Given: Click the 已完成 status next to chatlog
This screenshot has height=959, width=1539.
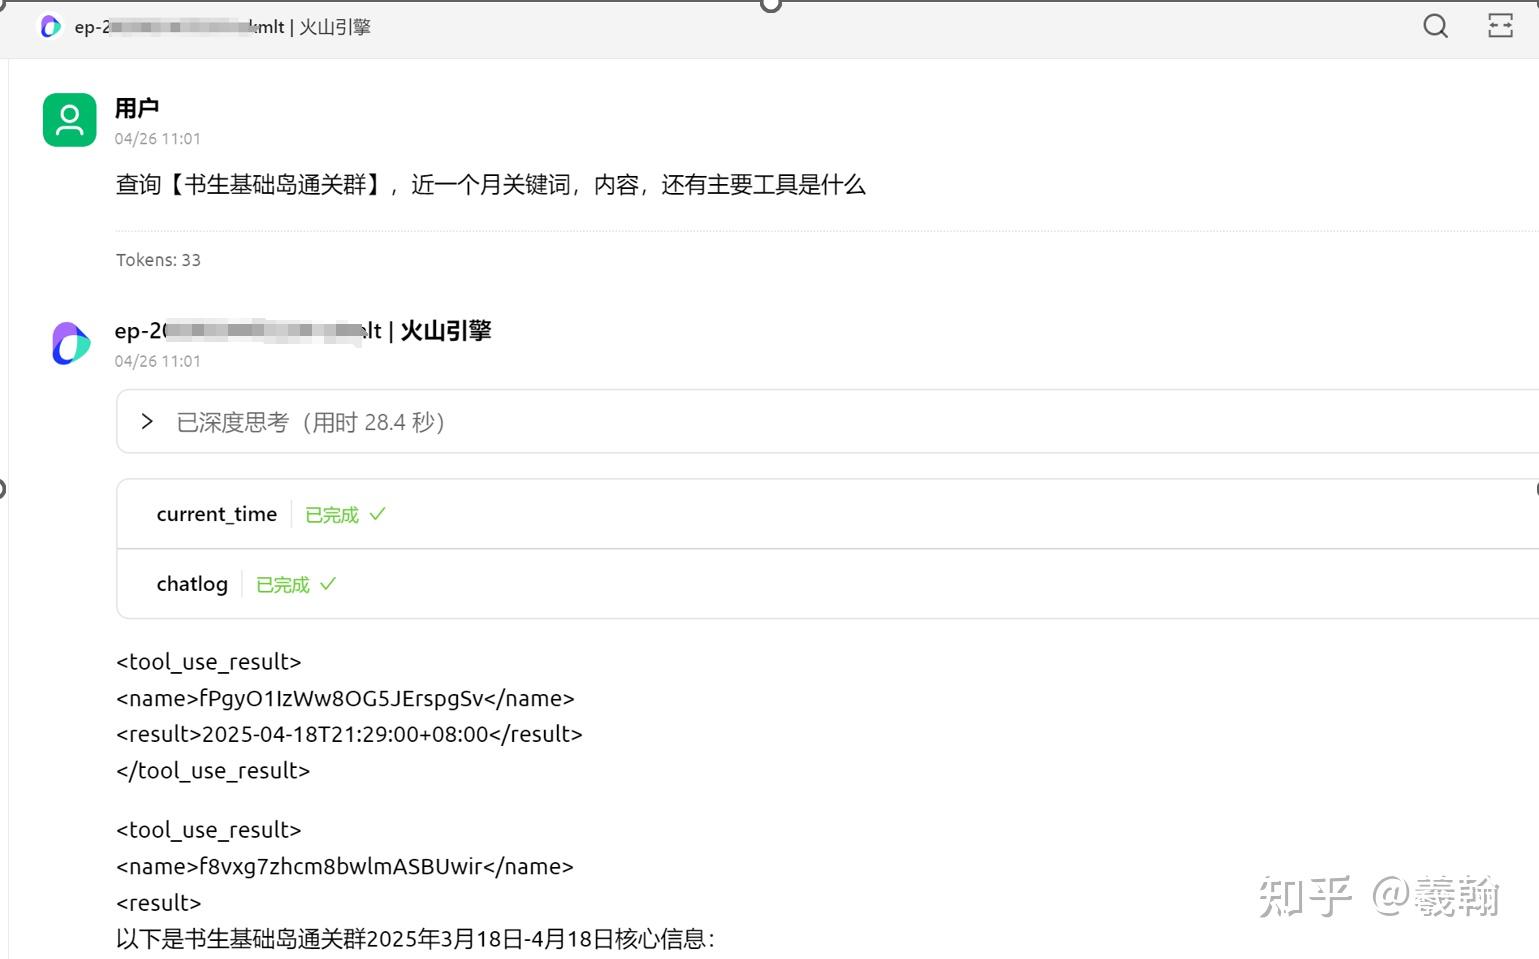Looking at the screenshot, I should (x=281, y=583).
